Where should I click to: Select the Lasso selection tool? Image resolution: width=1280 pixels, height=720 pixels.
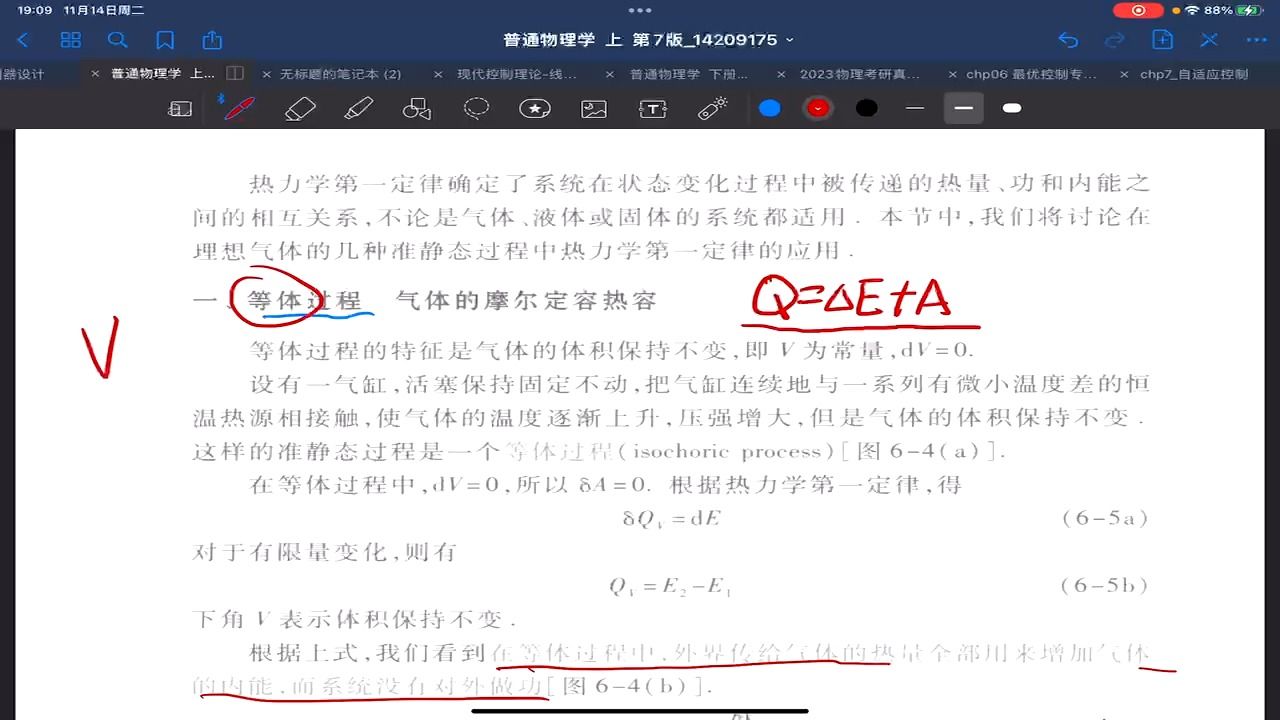click(476, 108)
